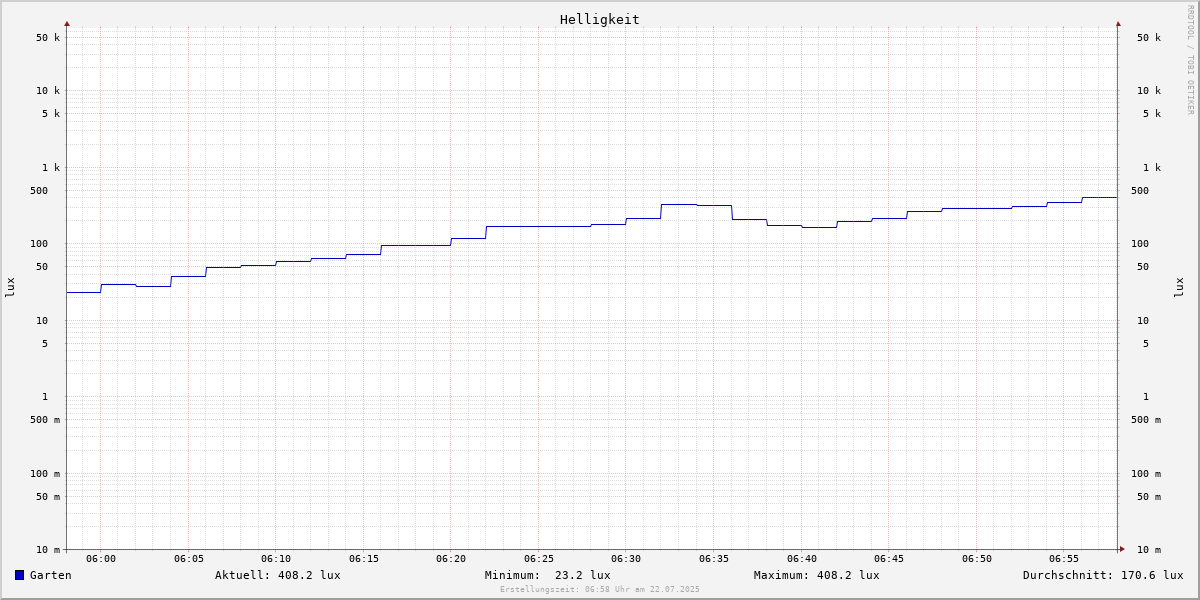Click the Maximum: 408.2 lux value
Screen dimensions: 1200x600
click(817, 575)
